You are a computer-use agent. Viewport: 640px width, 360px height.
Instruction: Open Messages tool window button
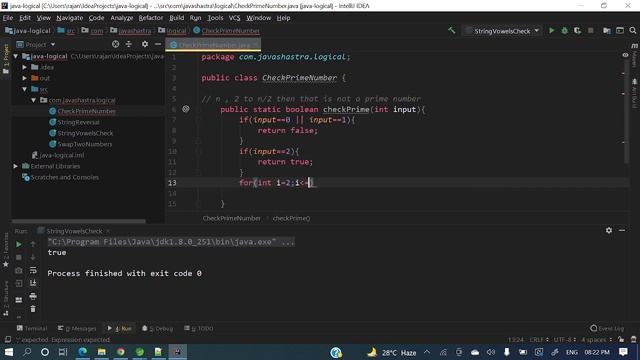(x=78, y=328)
